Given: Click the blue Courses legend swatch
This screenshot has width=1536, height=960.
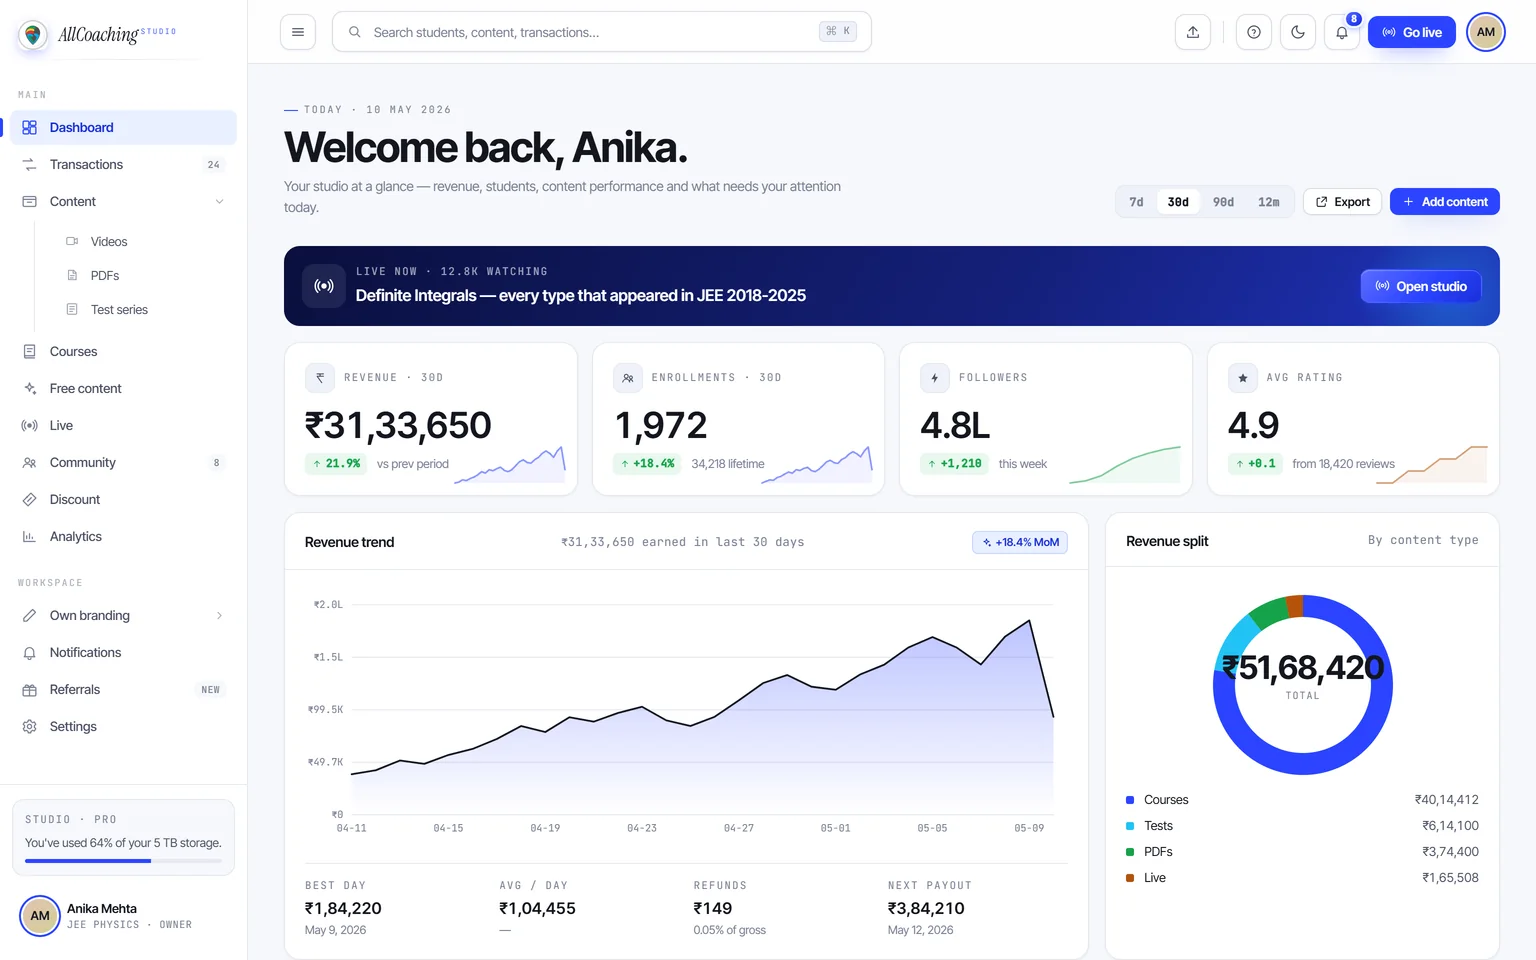Looking at the screenshot, I should (x=1130, y=800).
